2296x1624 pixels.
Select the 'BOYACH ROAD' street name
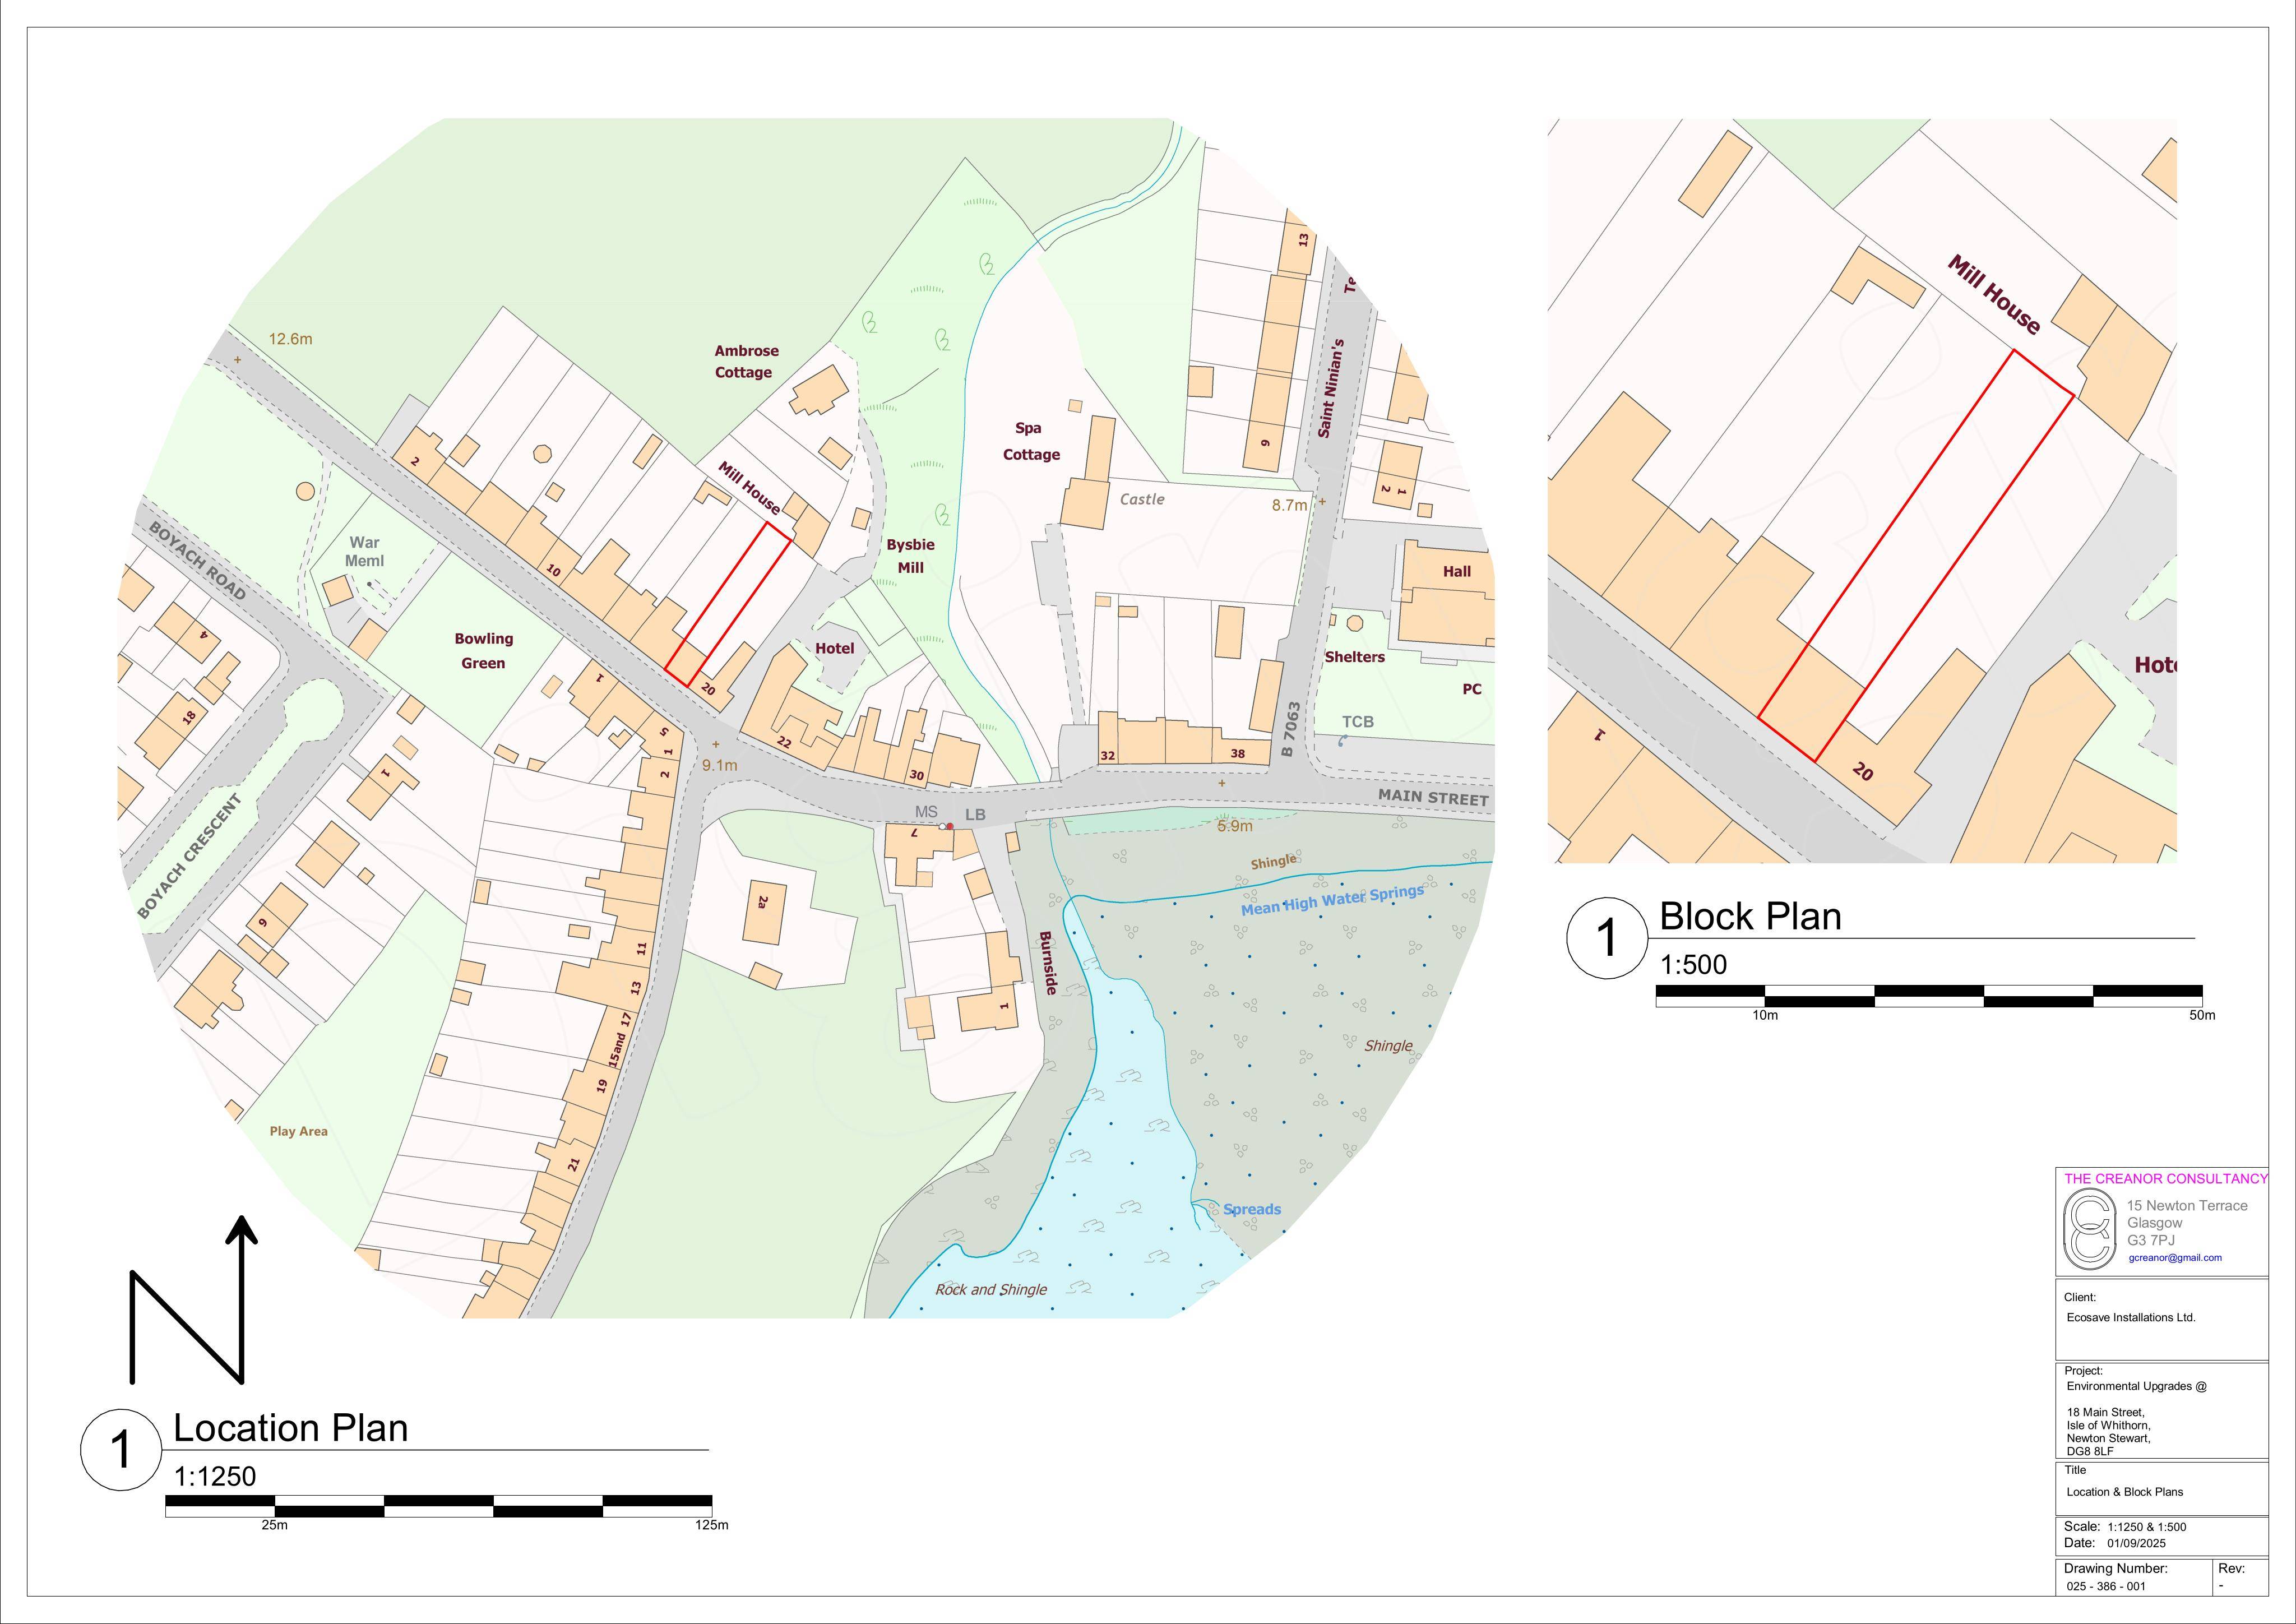point(197,560)
